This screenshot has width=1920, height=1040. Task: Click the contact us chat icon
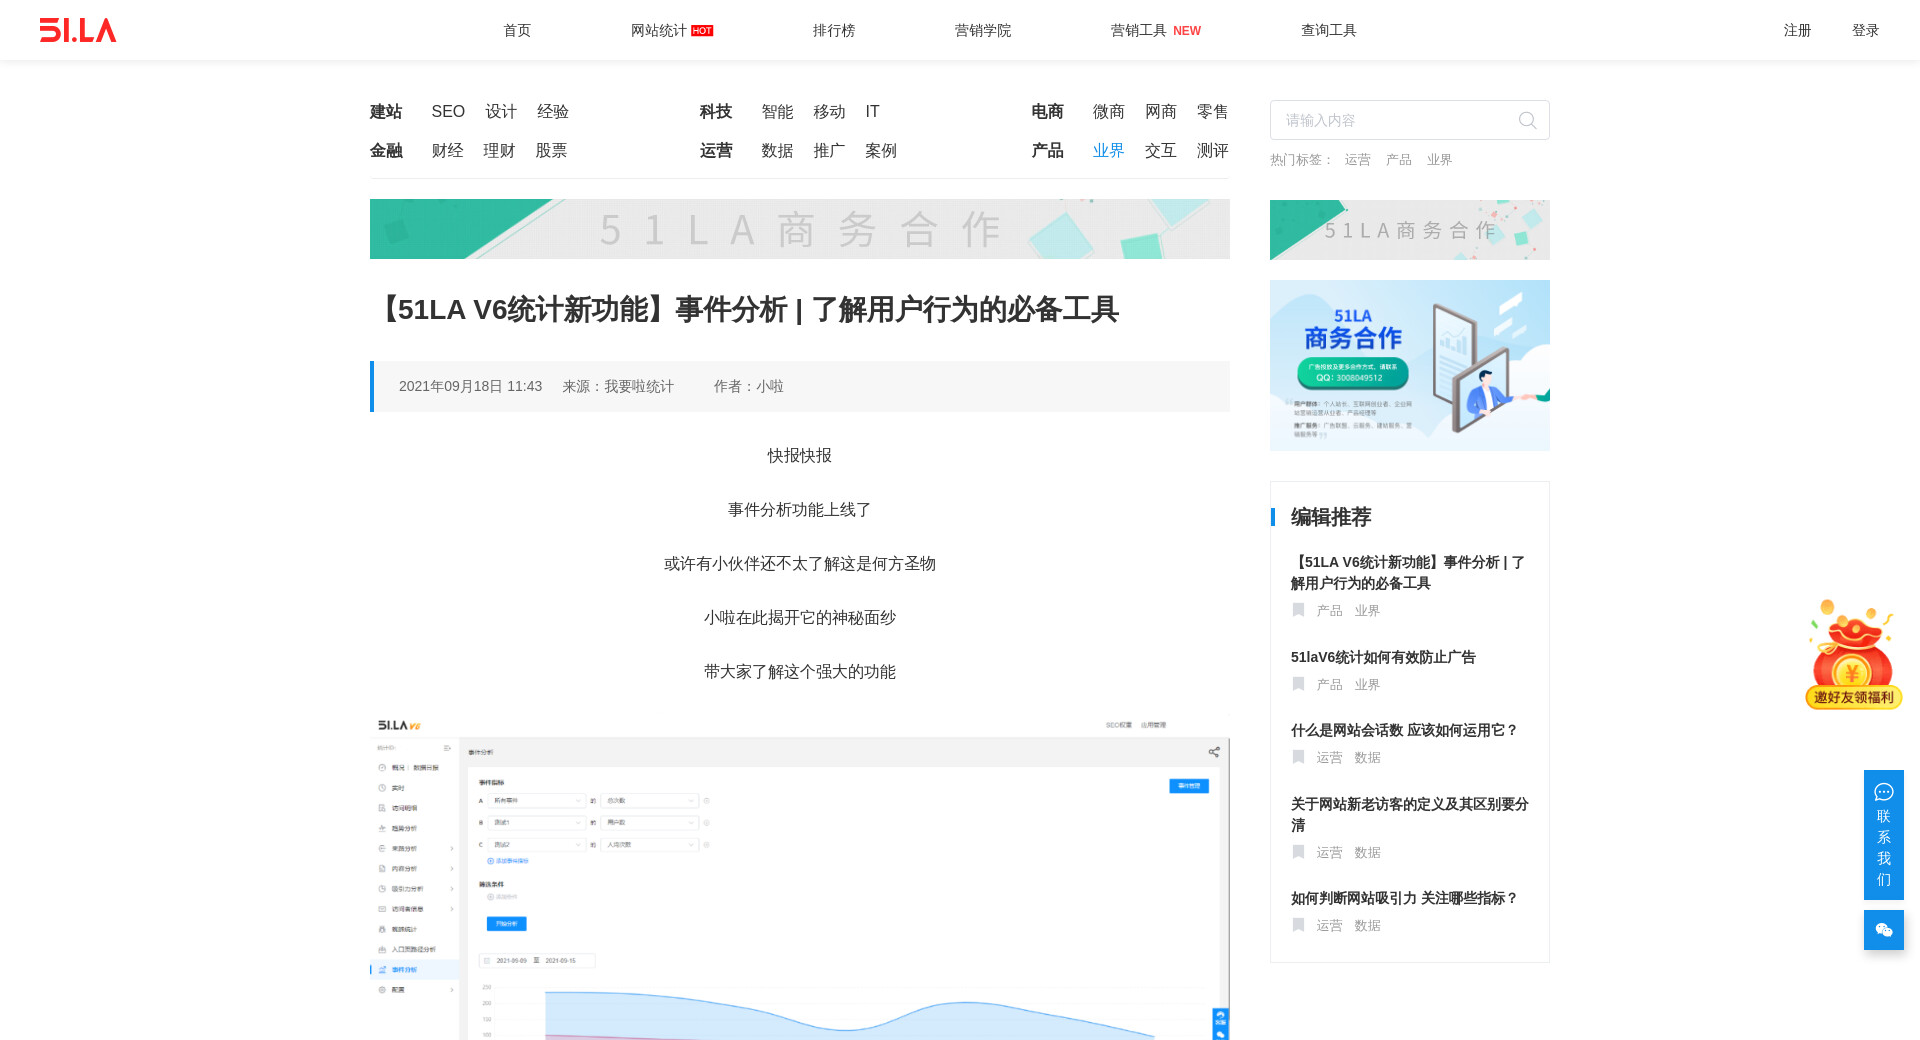[1883, 792]
